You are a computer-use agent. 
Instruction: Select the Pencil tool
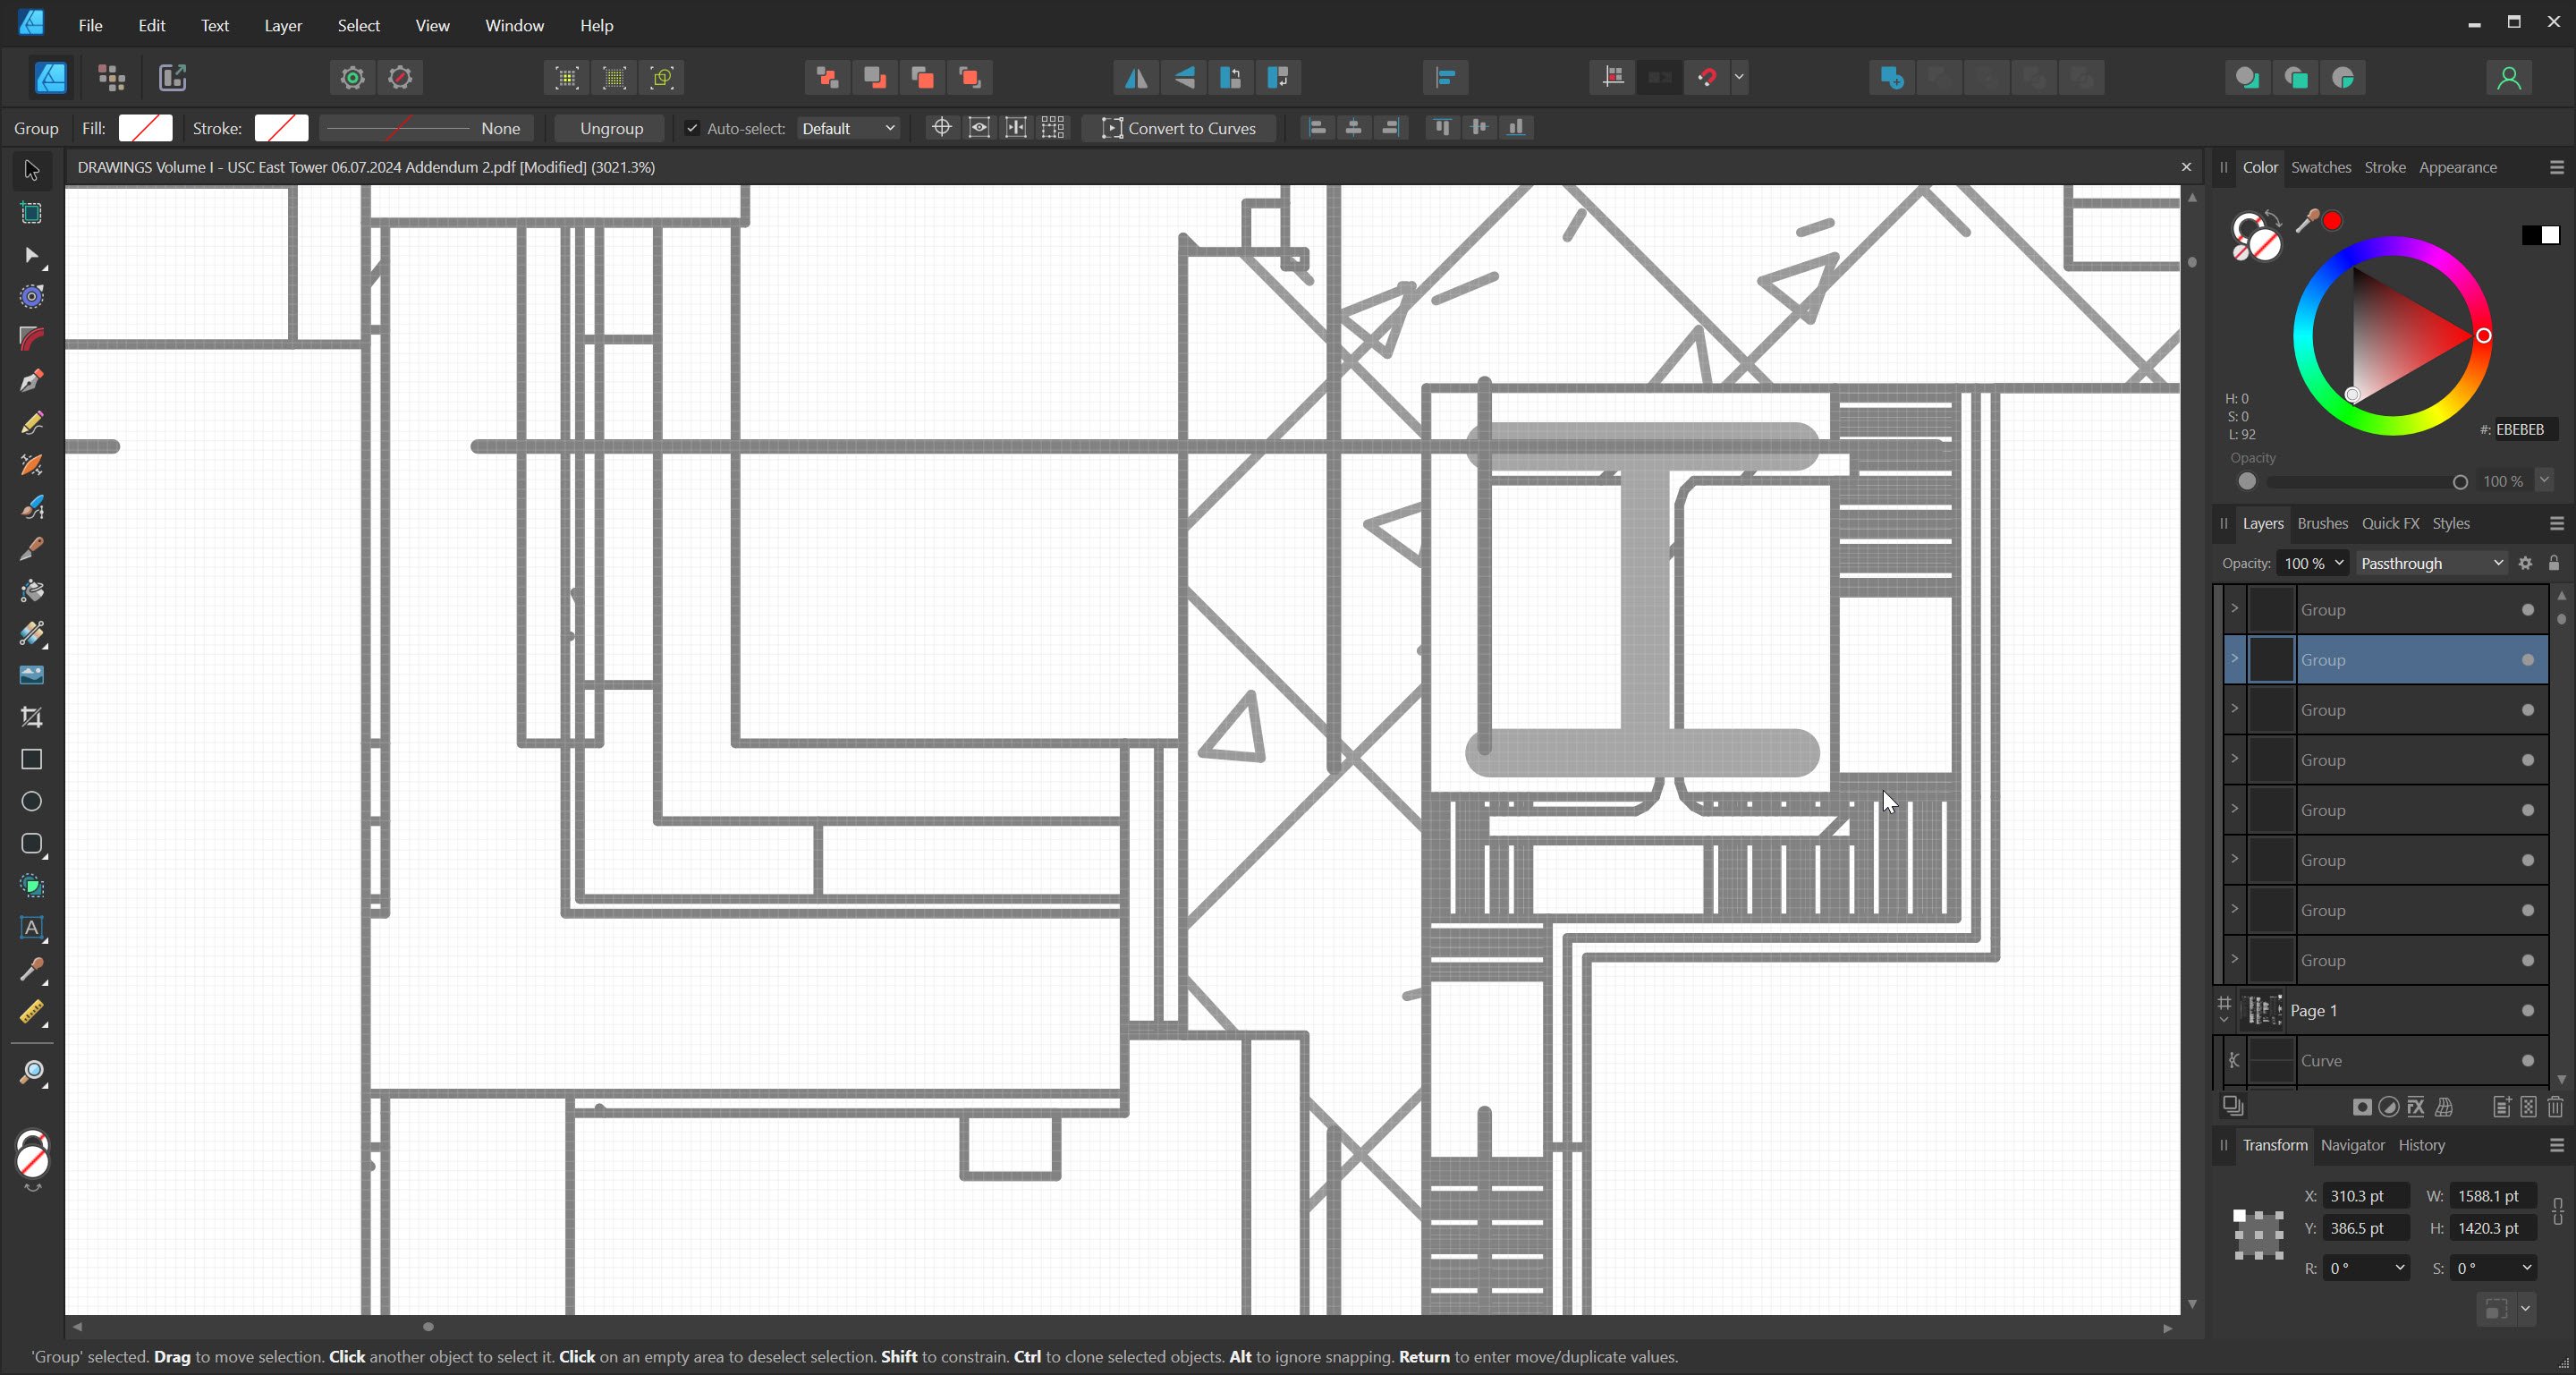tap(31, 423)
